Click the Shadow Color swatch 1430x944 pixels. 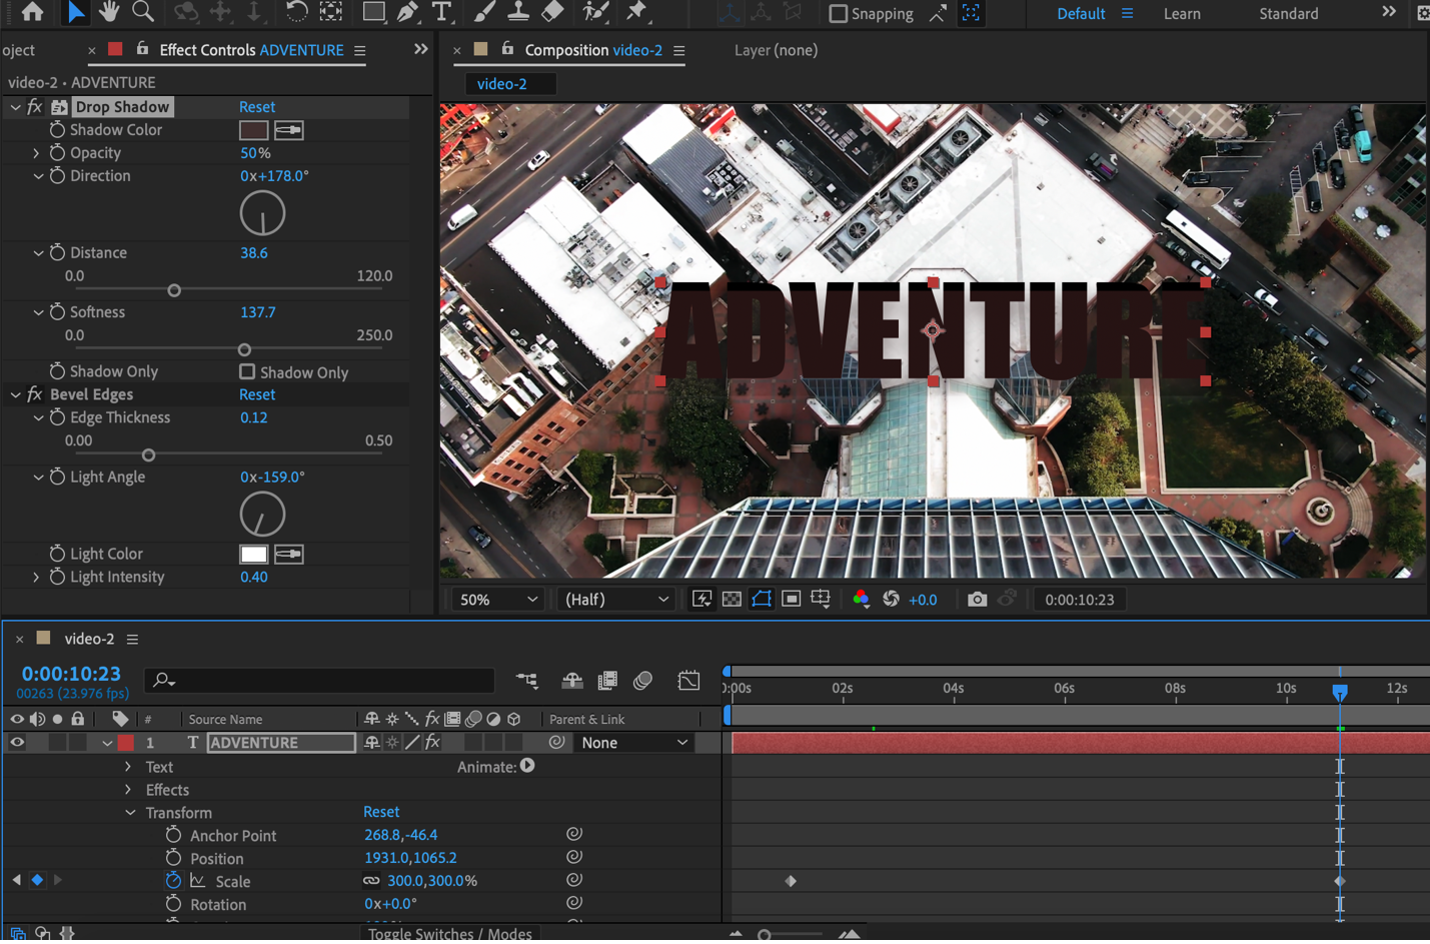point(253,130)
